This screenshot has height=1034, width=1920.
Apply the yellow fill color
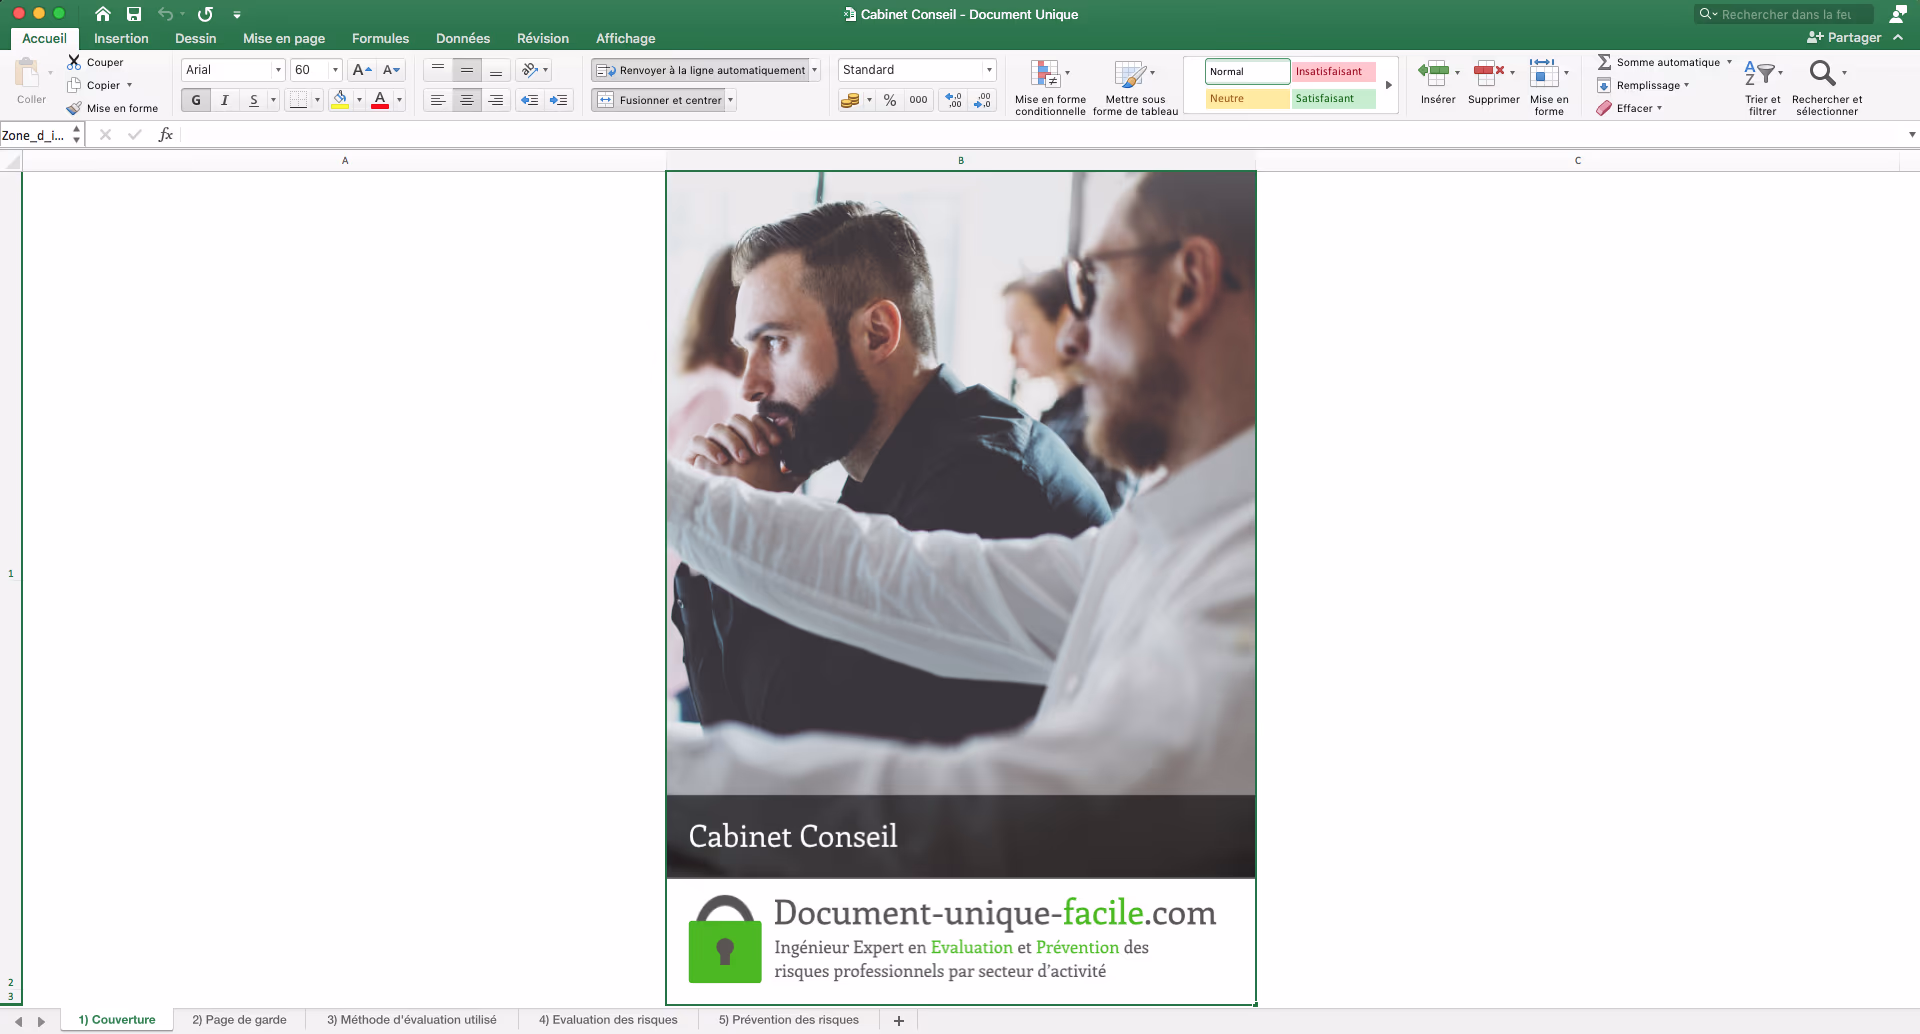coord(340,100)
